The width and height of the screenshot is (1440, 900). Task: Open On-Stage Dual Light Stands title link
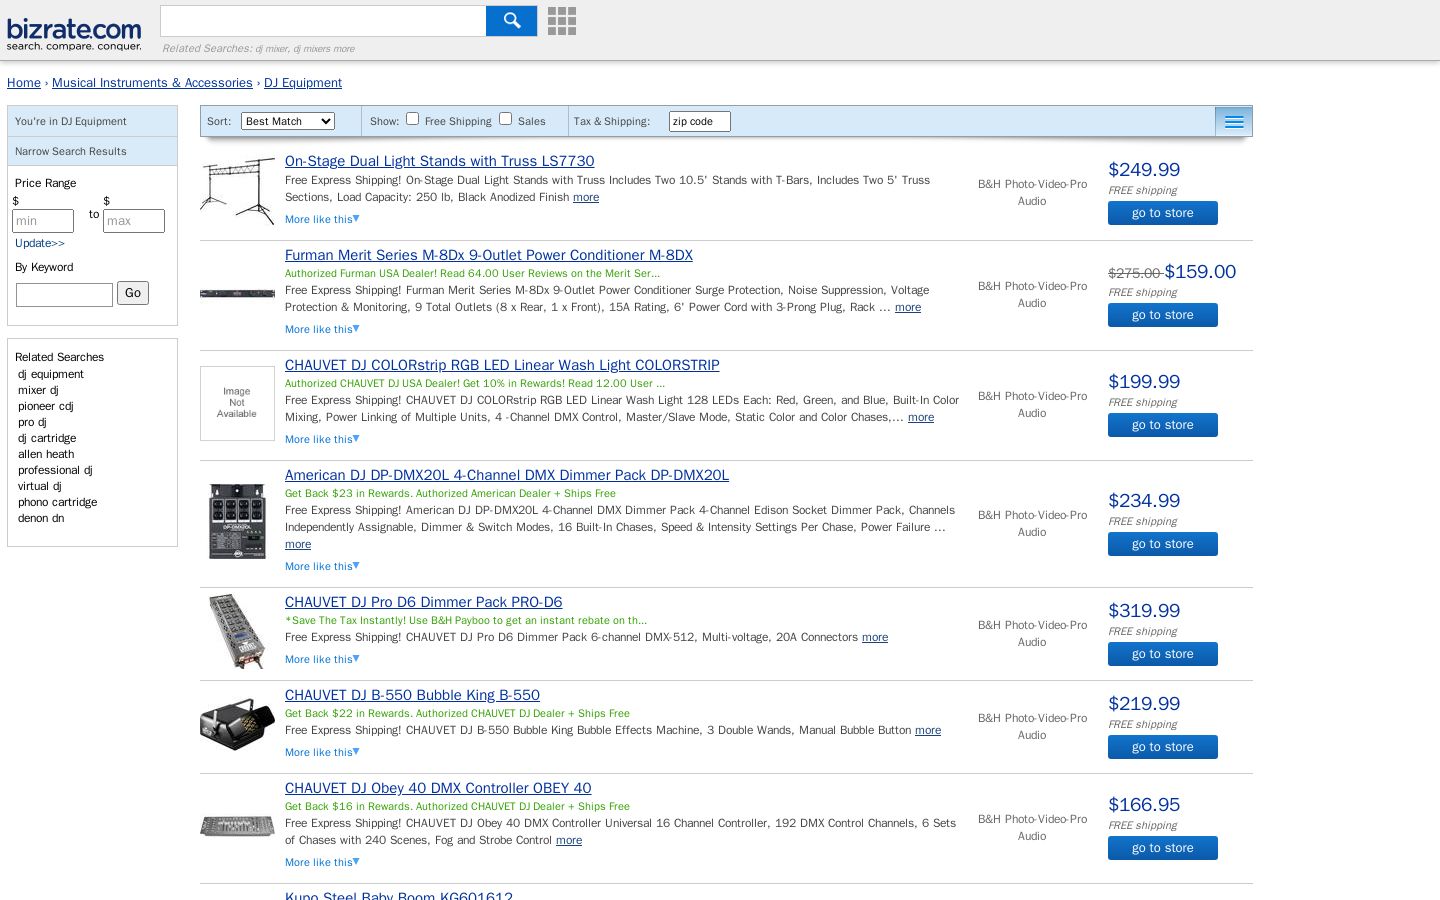click(x=440, y=161)
